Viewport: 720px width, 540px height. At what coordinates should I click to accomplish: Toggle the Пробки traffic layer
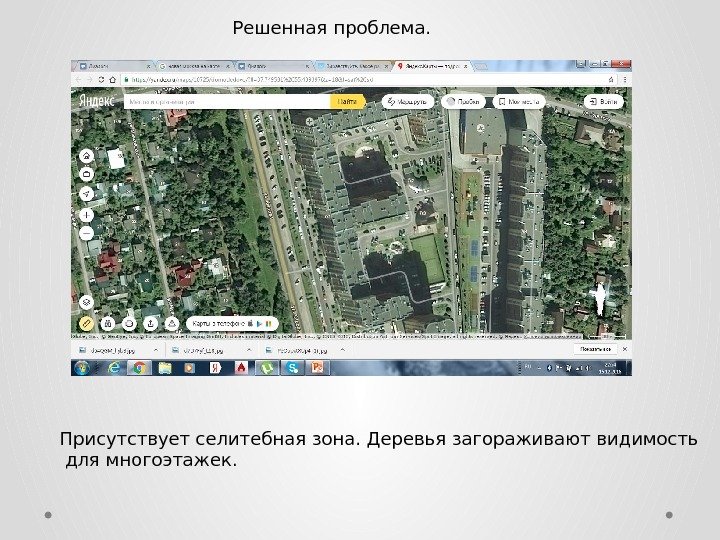point(463,101)
